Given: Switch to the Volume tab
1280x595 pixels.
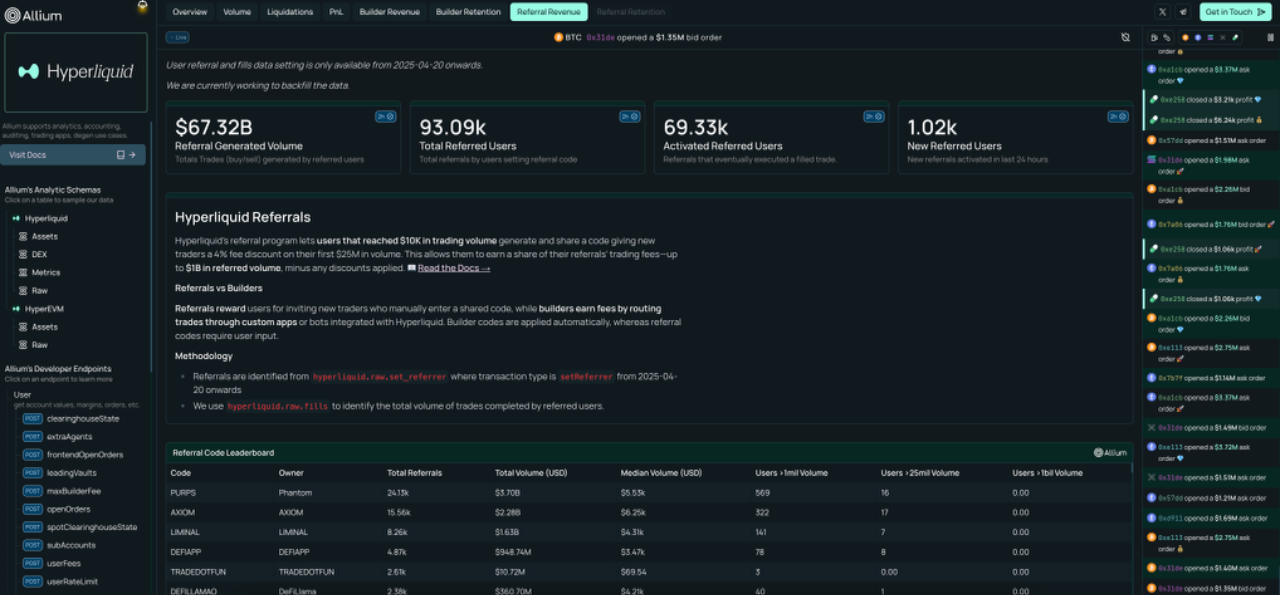Looking at the screenshot, I should [237, 12].
